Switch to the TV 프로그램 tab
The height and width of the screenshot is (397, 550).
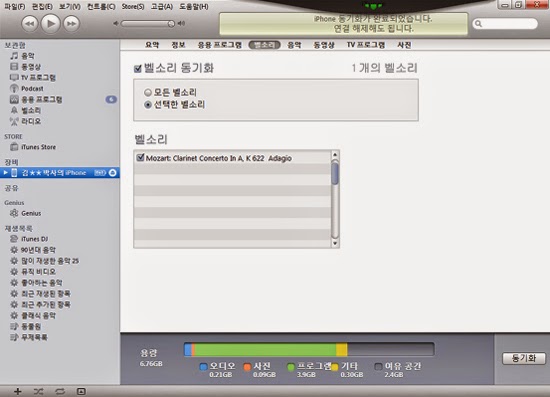366,45
